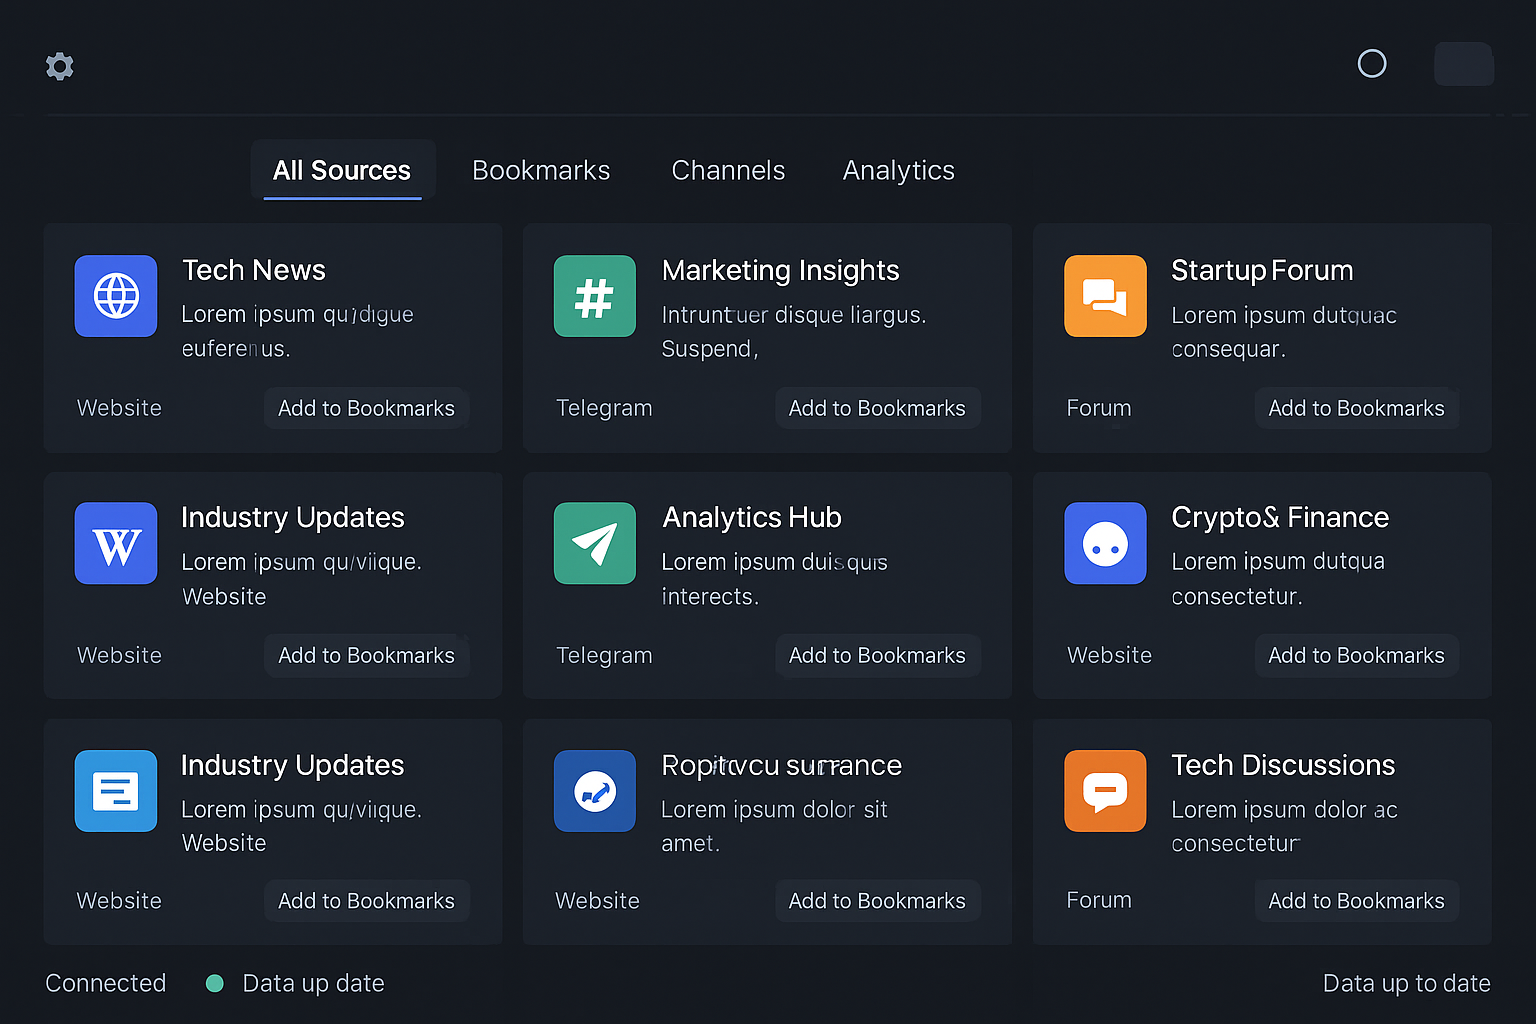Click the Crypto & Finance face icon
The width and height of the screenshot is (1536, 1024).
click(x=1105, y=543)
